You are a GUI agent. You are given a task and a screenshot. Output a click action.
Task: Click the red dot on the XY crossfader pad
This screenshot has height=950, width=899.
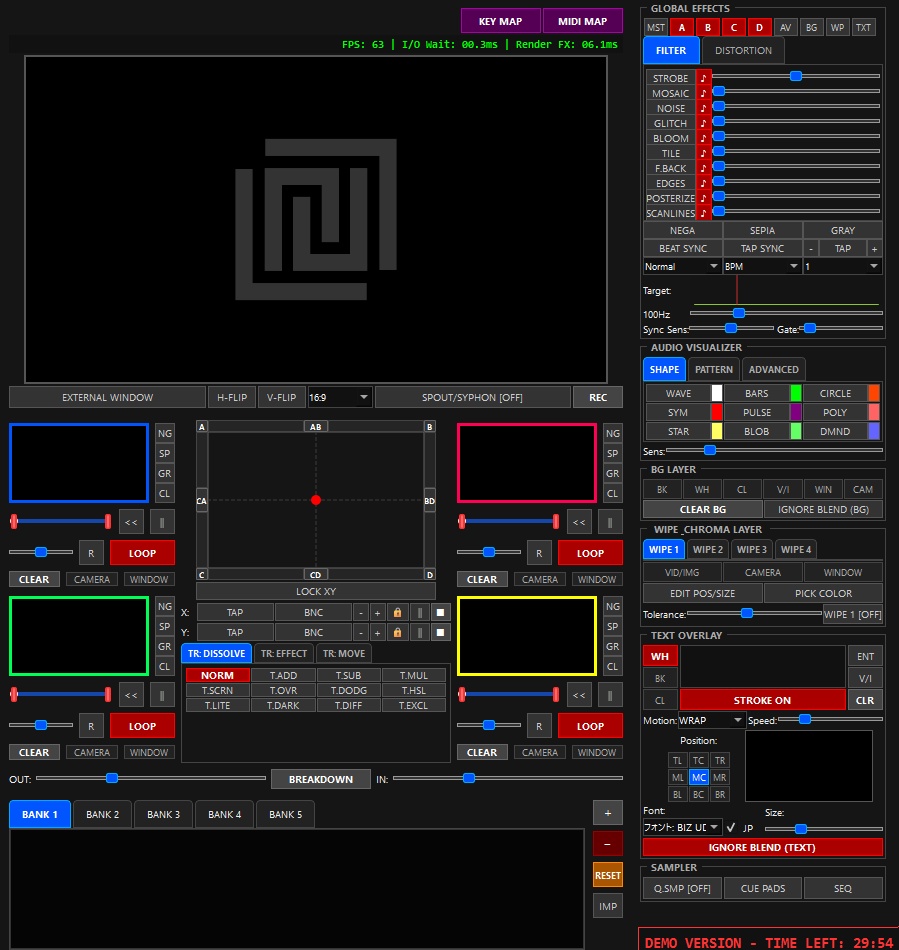click(x=316, y=500)
